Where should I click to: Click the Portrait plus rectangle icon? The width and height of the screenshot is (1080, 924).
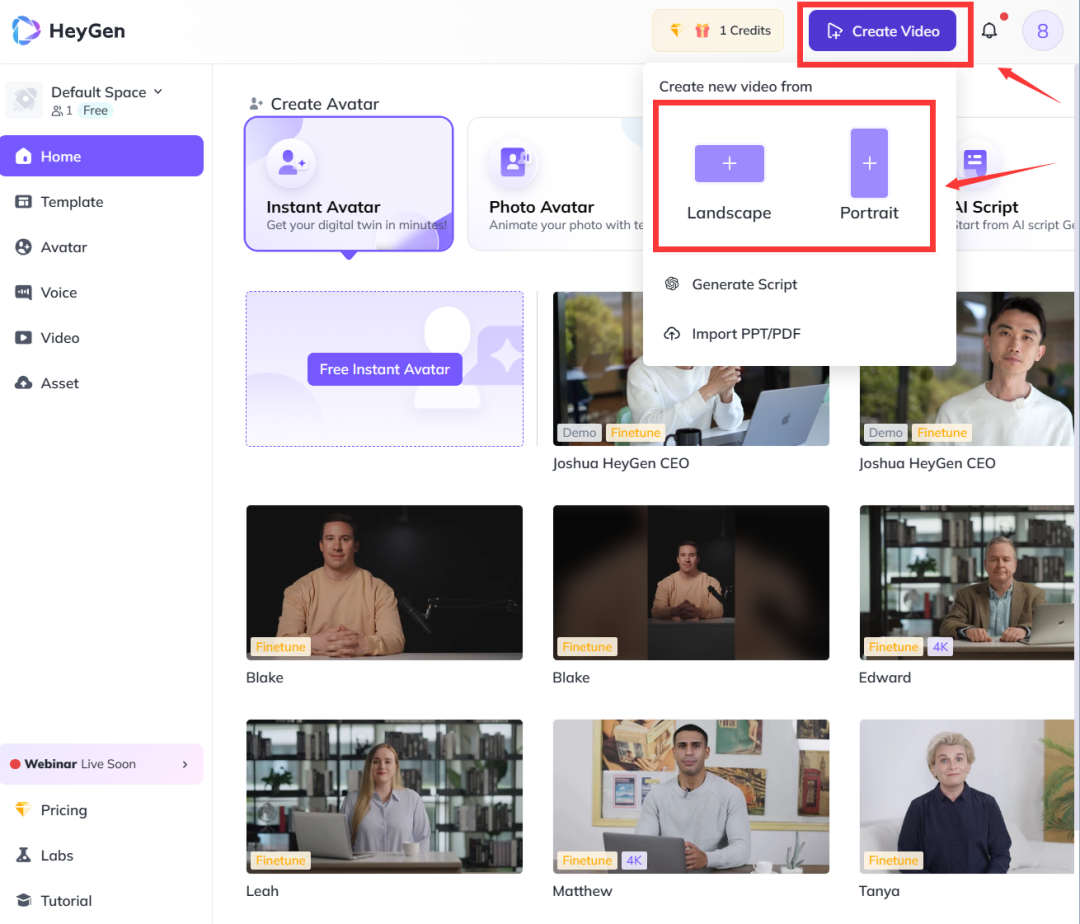tap(869, 163)
